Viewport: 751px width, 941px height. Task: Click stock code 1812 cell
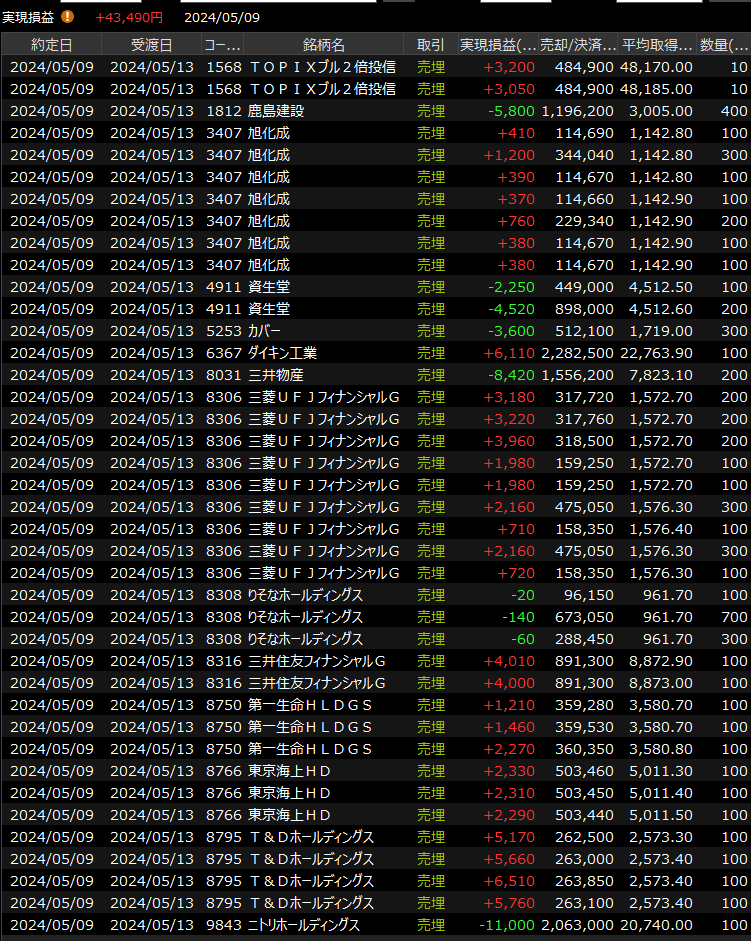point(223,111)
